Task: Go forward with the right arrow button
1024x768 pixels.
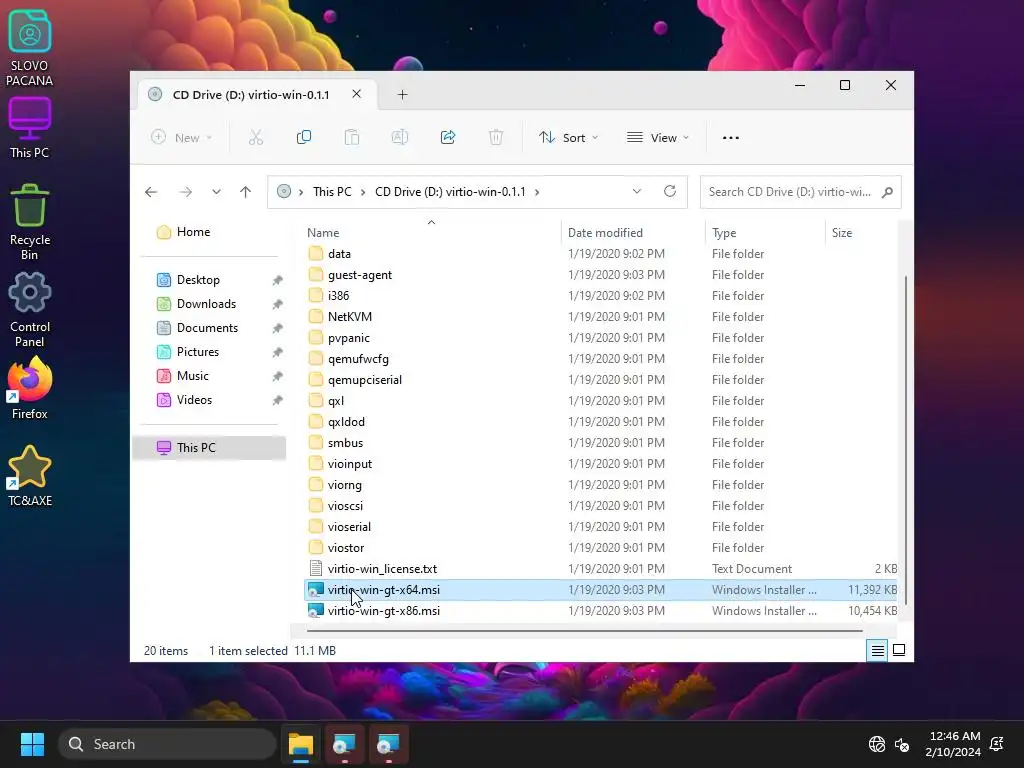Action: 185,192
